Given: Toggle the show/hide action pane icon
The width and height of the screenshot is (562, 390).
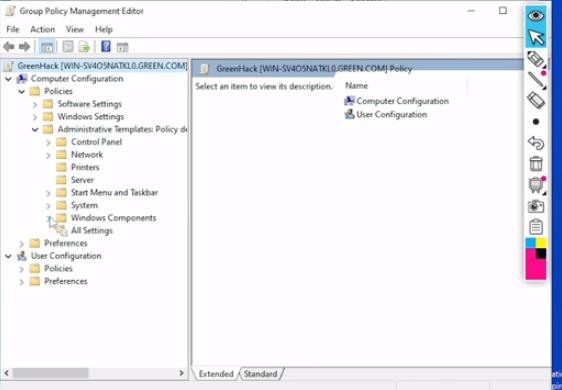Looking at the screenshot, I should point(122,47).
